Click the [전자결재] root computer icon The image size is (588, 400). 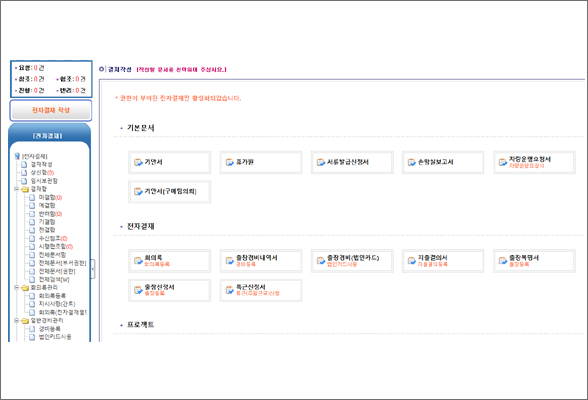[x=17, y=156]
